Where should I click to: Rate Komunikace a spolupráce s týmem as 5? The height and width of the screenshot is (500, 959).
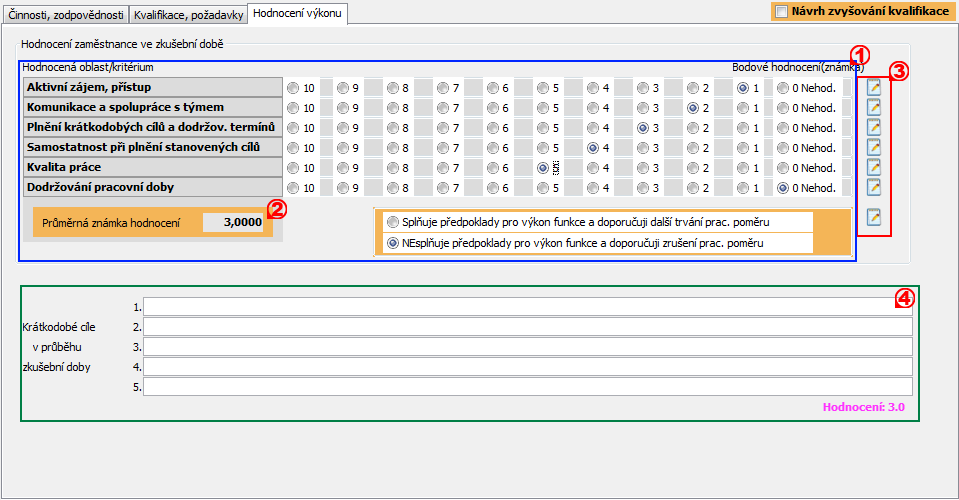543,108
